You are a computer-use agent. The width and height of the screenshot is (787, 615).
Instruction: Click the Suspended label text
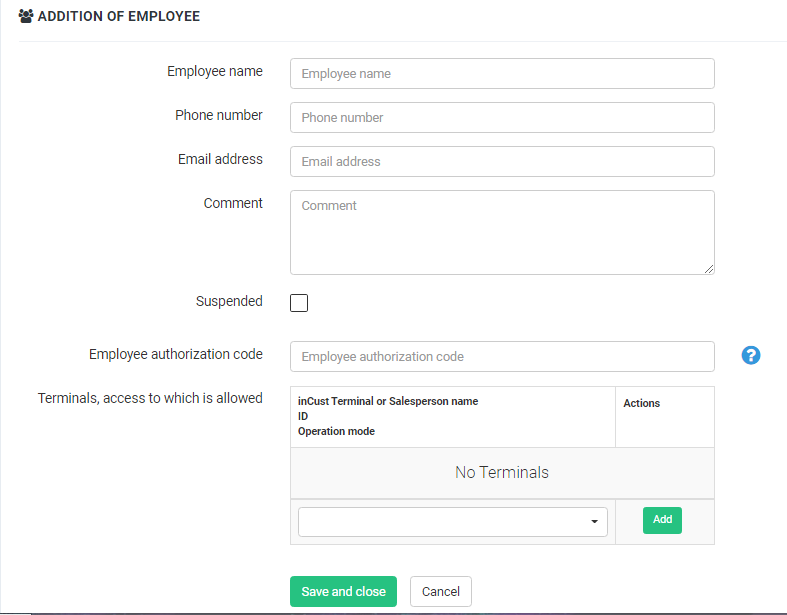coord(229,301)
